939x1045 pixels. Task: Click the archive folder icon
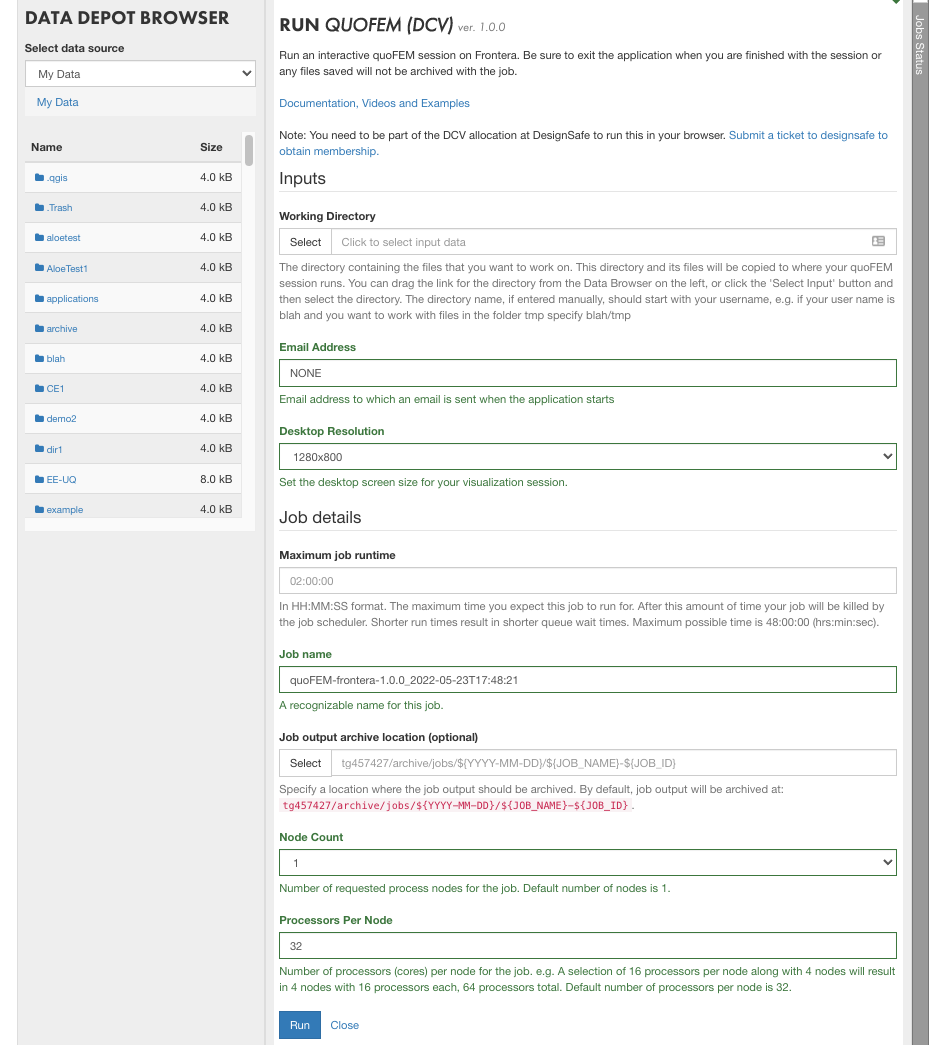tap(39, 328)
